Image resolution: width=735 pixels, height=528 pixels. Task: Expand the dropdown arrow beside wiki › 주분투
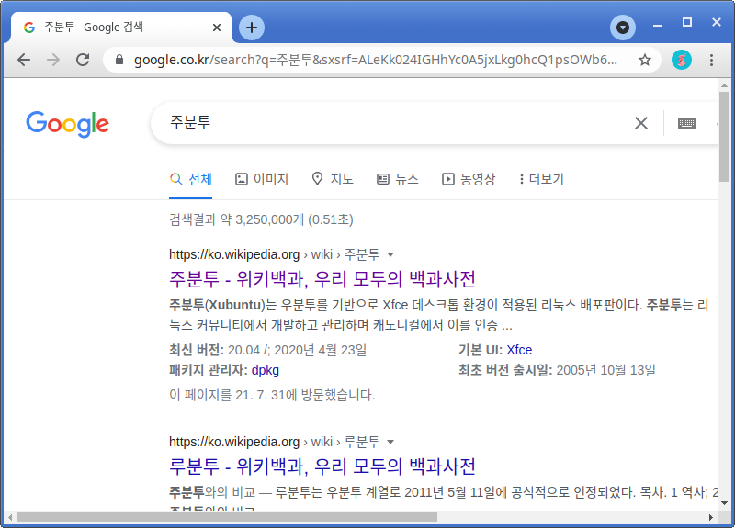point(390,255)
